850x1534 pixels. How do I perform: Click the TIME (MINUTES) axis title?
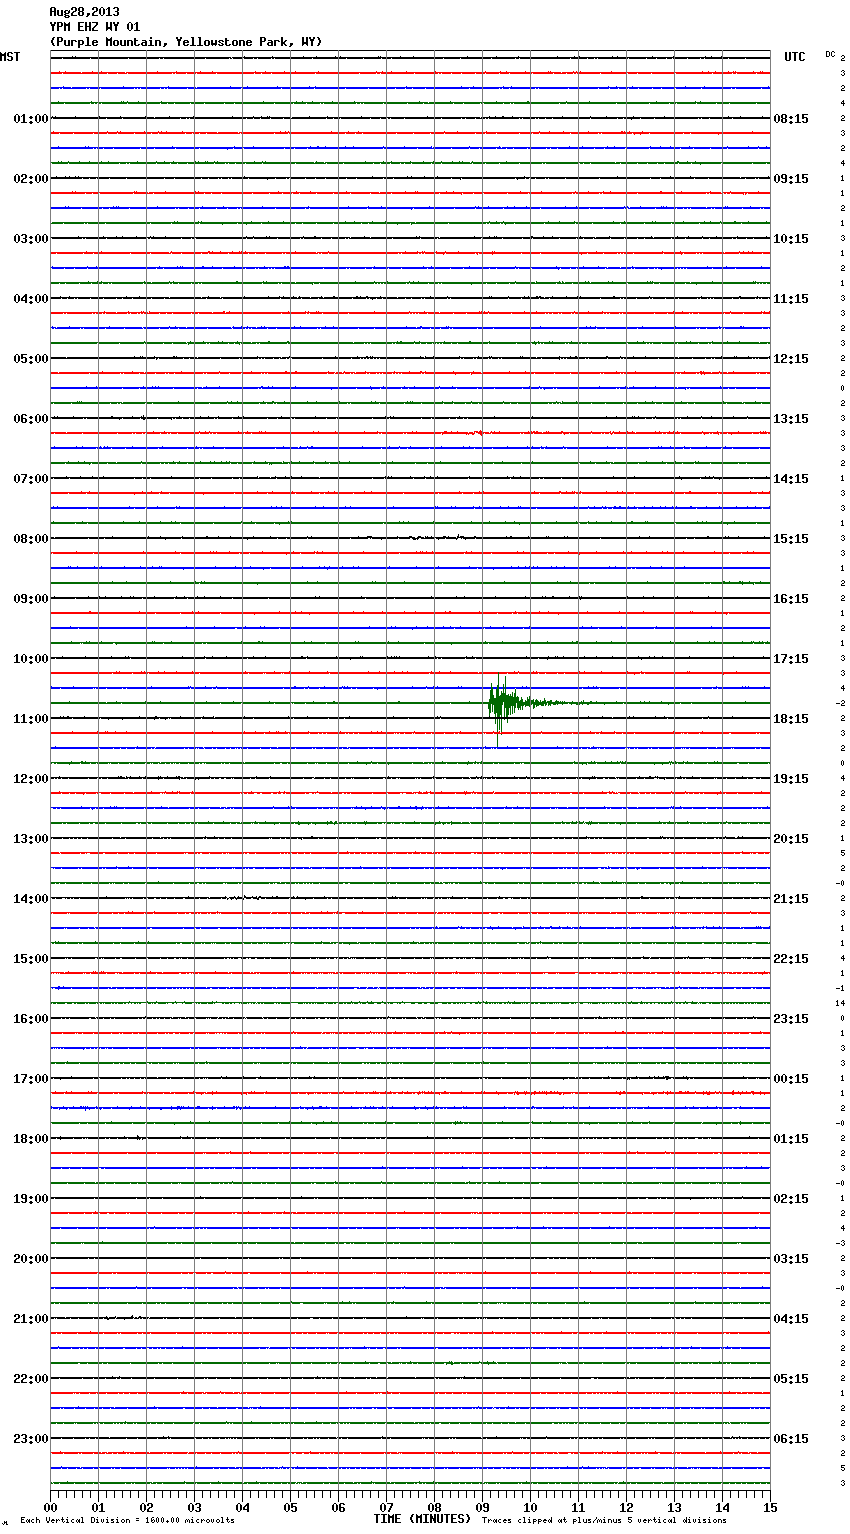coord(422,1519)
